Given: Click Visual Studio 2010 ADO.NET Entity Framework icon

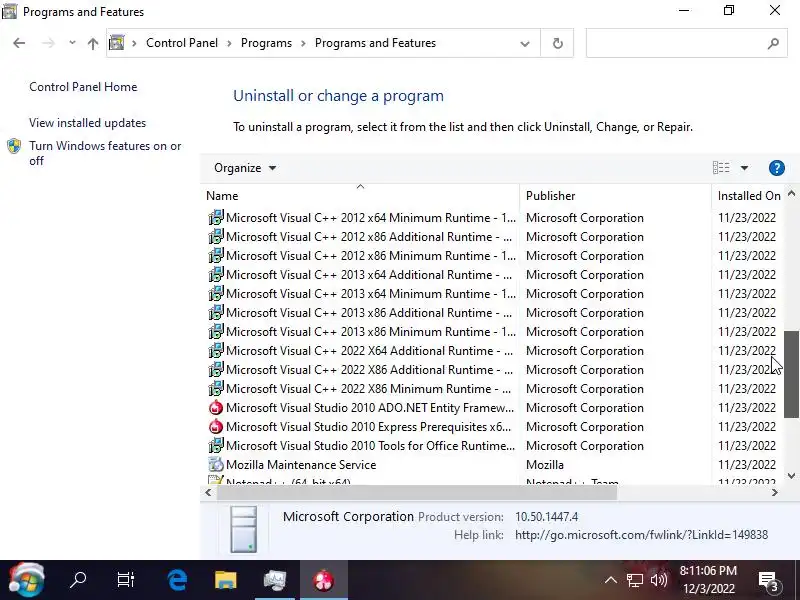Looking at the screenshot, I should pos(216,408).
